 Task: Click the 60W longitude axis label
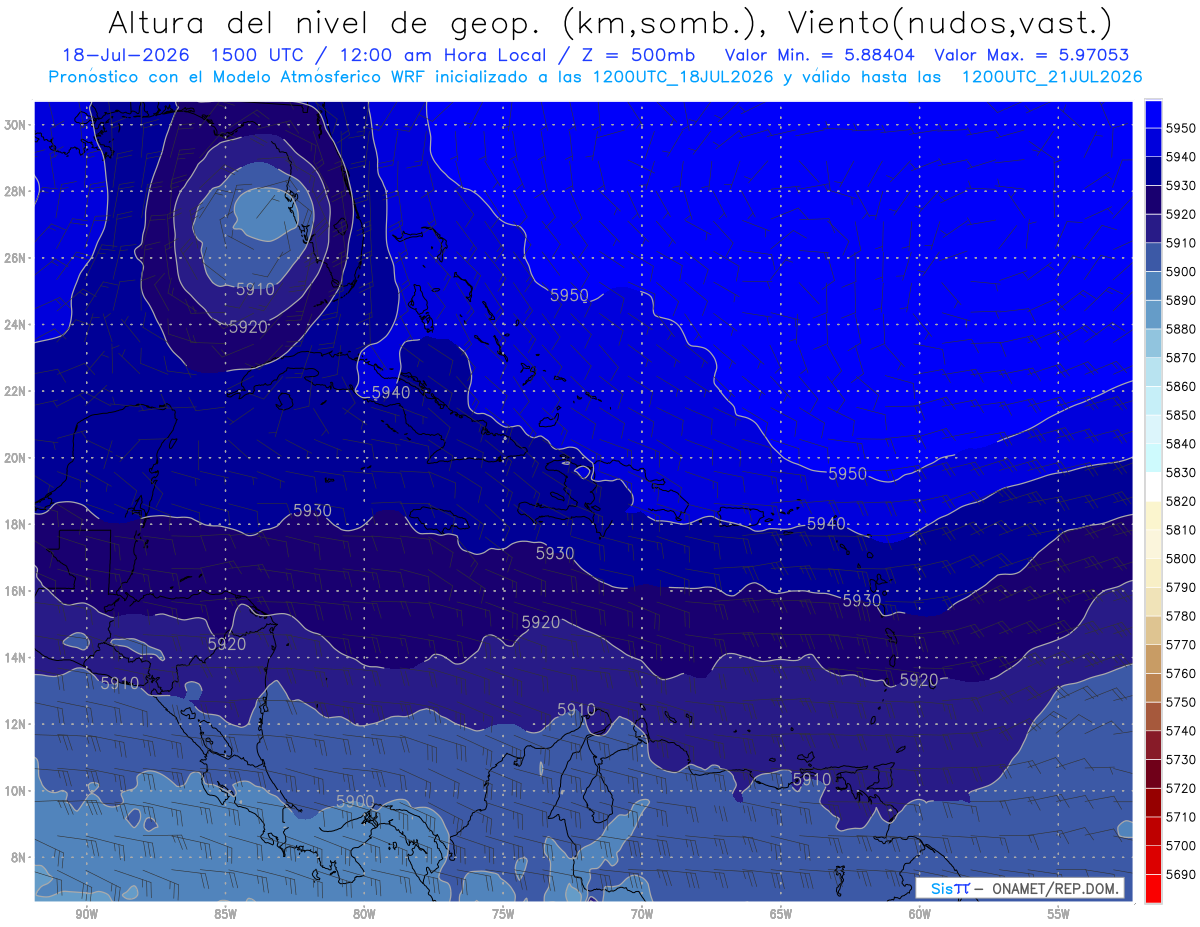tap(920, 914)
